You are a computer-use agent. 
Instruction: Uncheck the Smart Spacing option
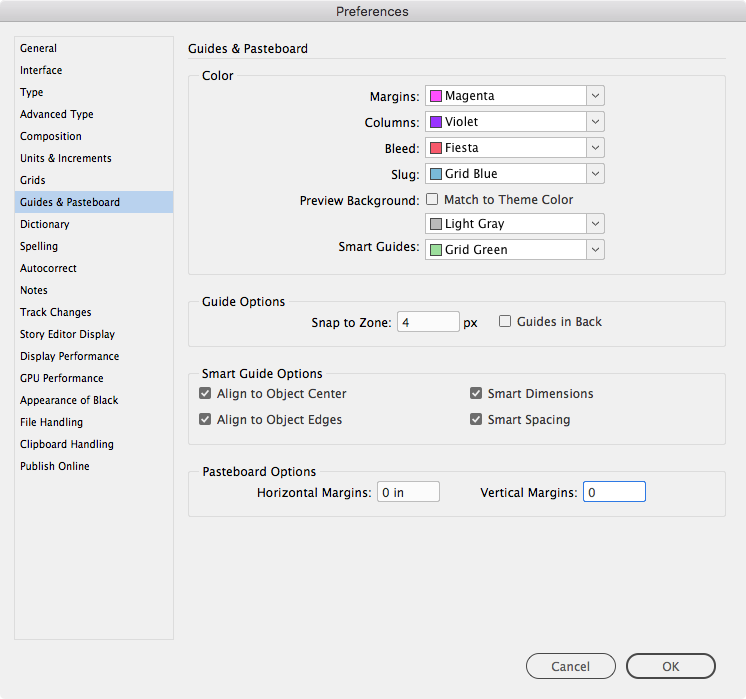pos(477,420)
